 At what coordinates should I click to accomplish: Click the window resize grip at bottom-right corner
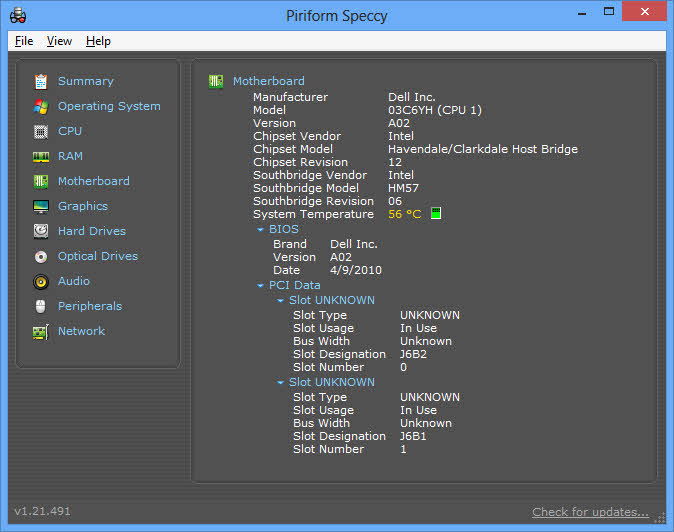pyautogui.click(x=659, y=519)
